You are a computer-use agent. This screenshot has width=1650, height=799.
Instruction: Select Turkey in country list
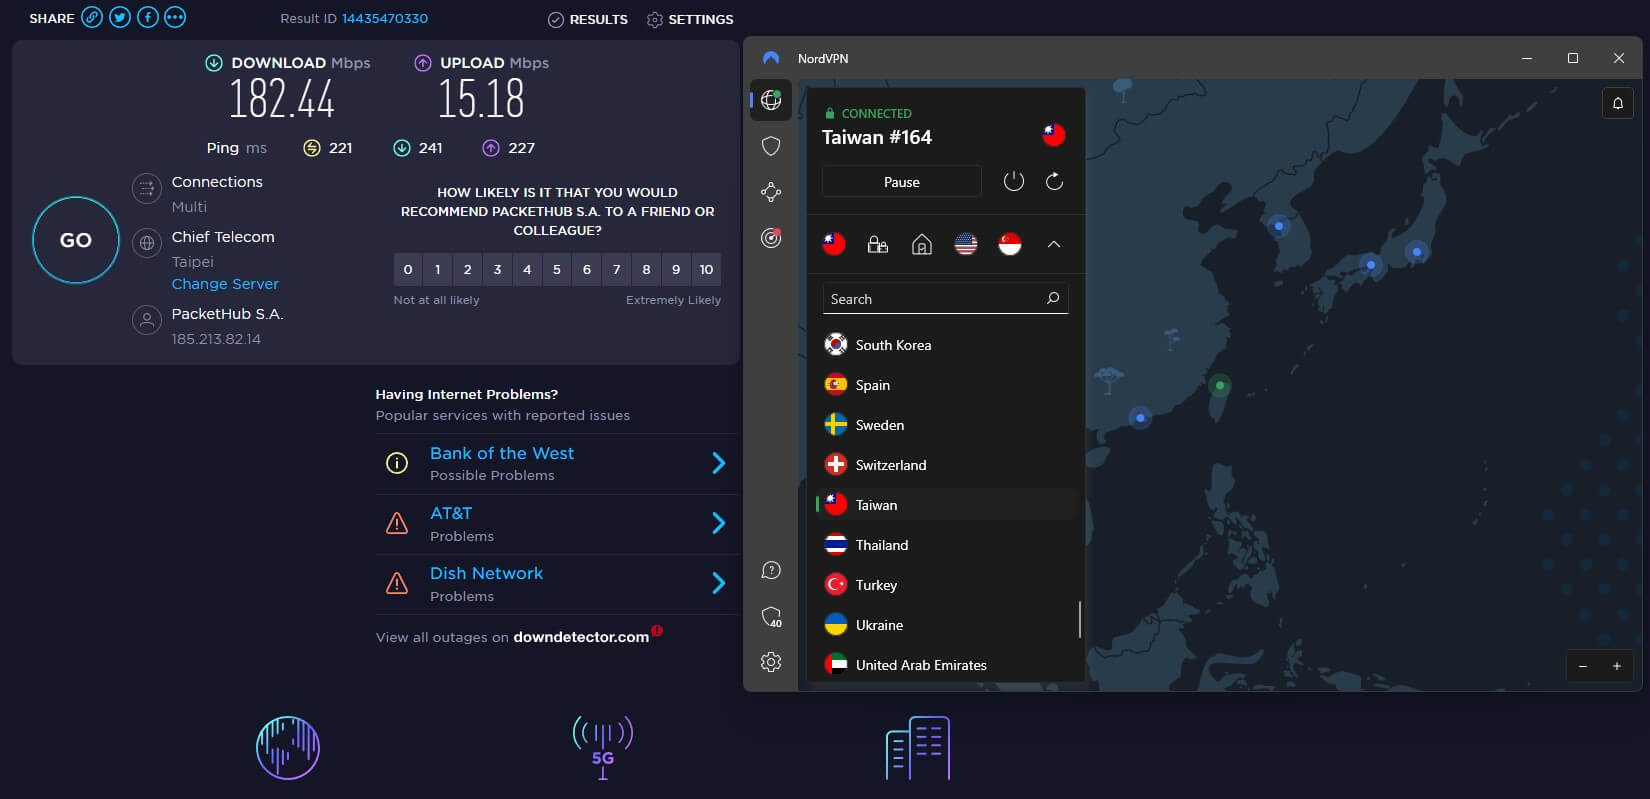(x=945, y=585)
